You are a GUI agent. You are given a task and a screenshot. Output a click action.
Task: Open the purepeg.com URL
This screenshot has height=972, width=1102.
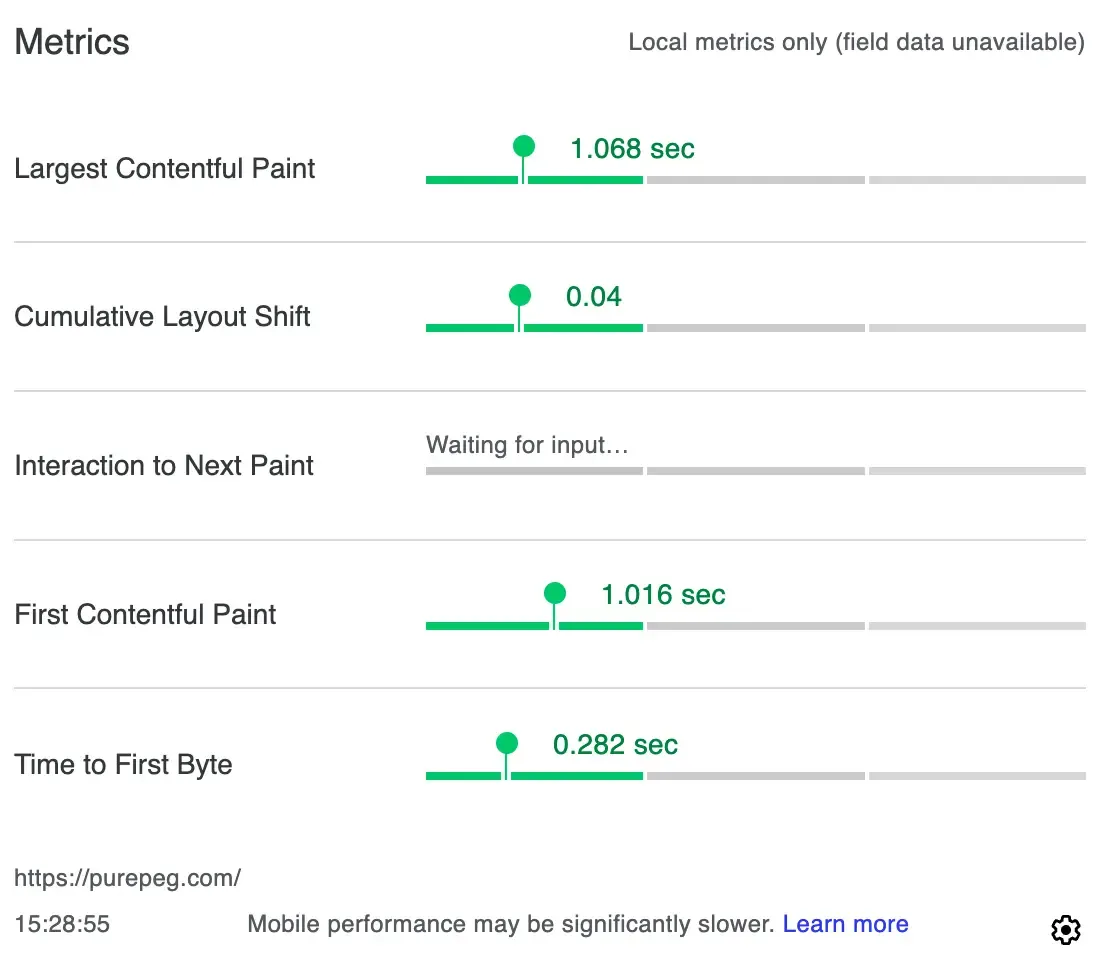coord(128,877)
